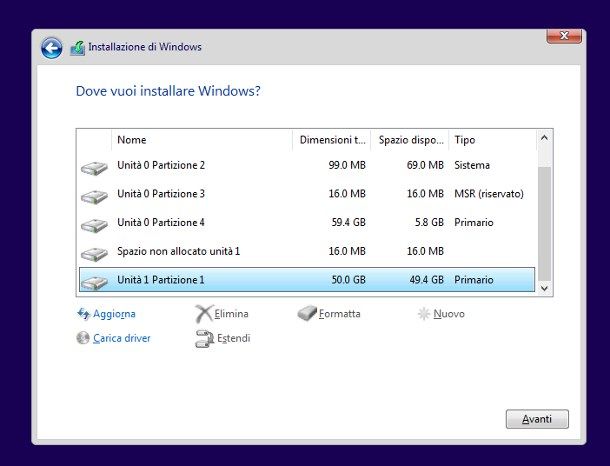Click the Sistema type cell
The width and height of the screenshot is (610, 466).
point(472,165)
